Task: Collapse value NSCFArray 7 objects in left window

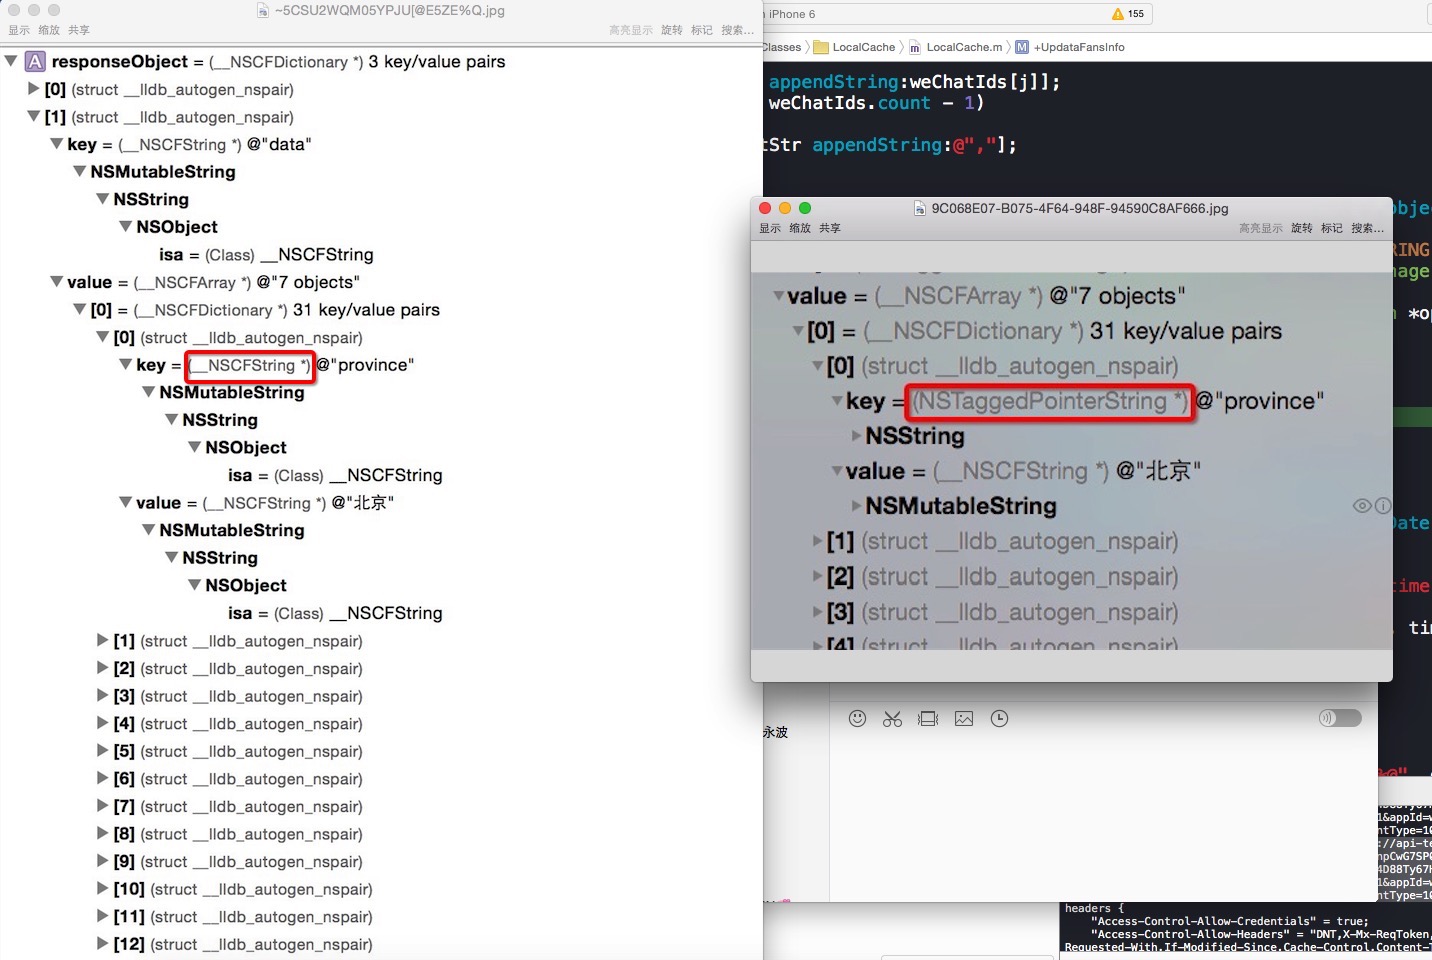Action: (57, 282)
